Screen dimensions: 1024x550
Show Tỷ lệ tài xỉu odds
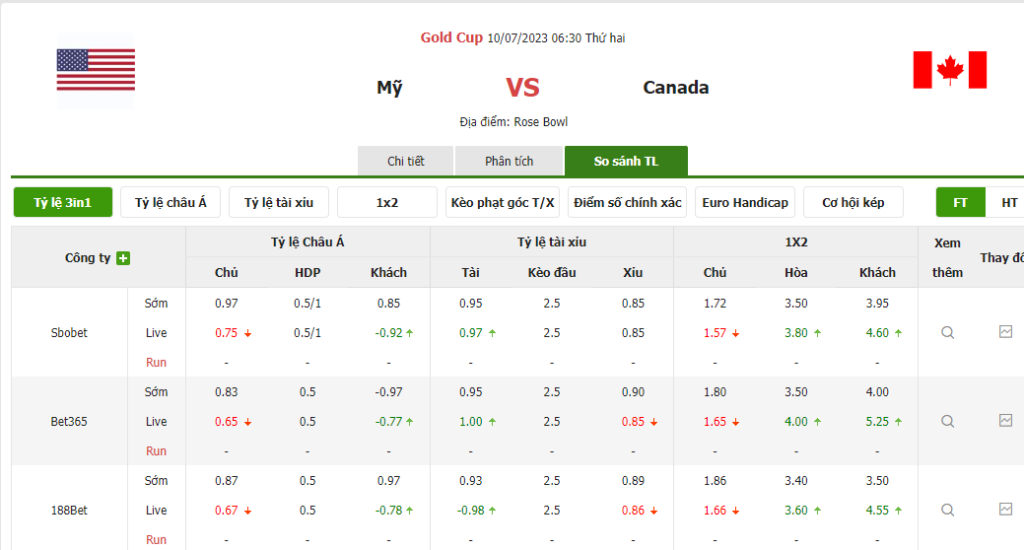click(x=279, y=202)
